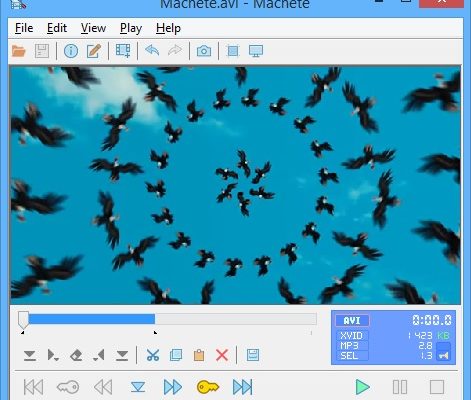Take a snapshot with the camera icon

coord(204,51)
